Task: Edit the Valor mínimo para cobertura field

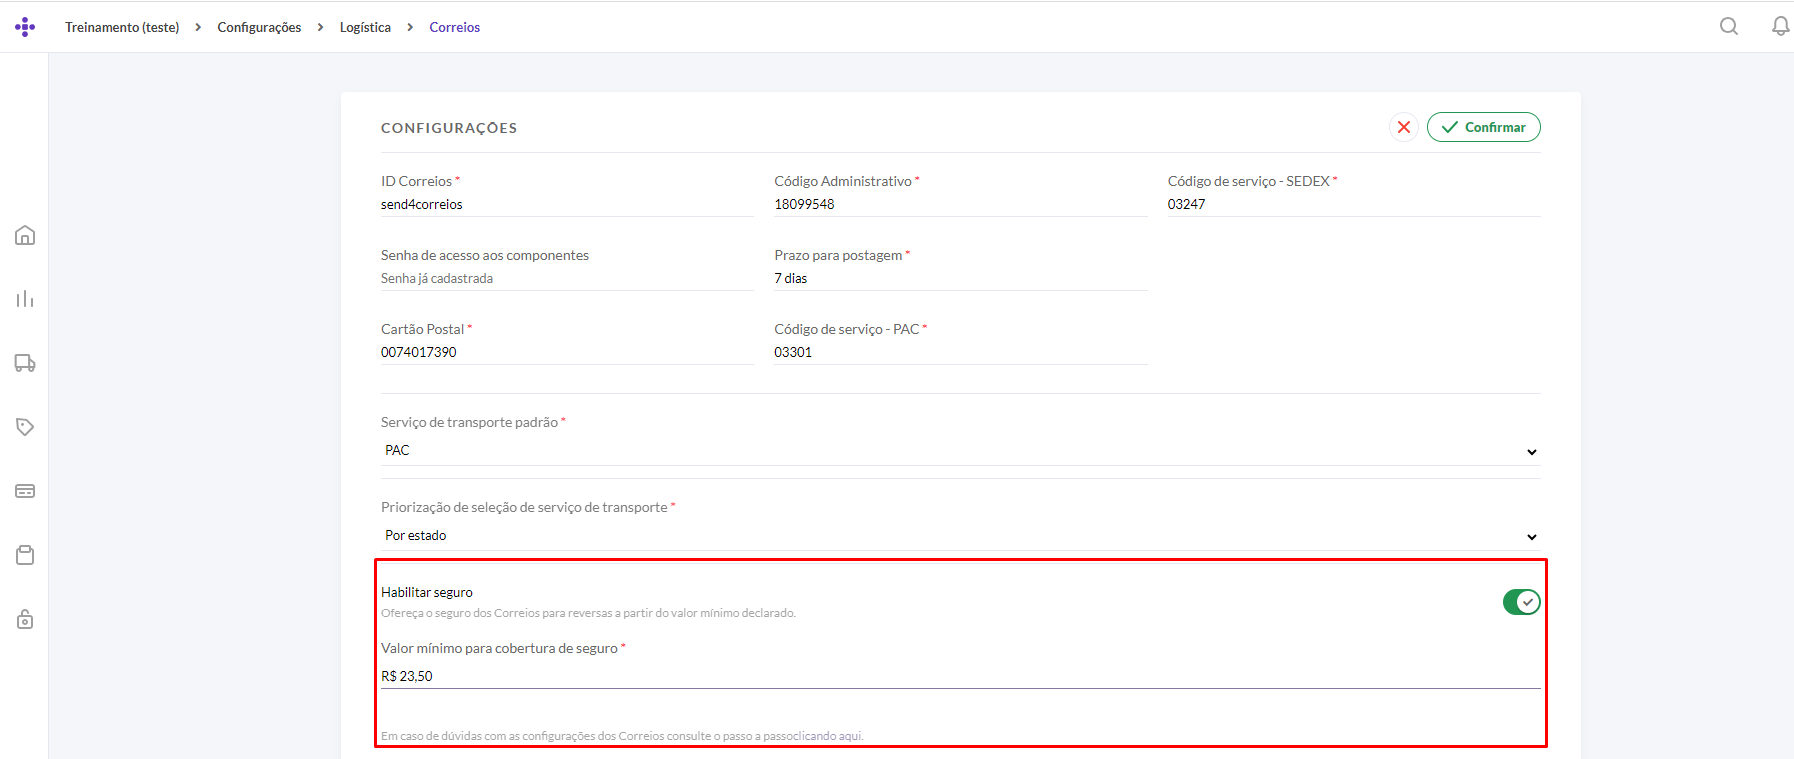Action: pos(960,676)
